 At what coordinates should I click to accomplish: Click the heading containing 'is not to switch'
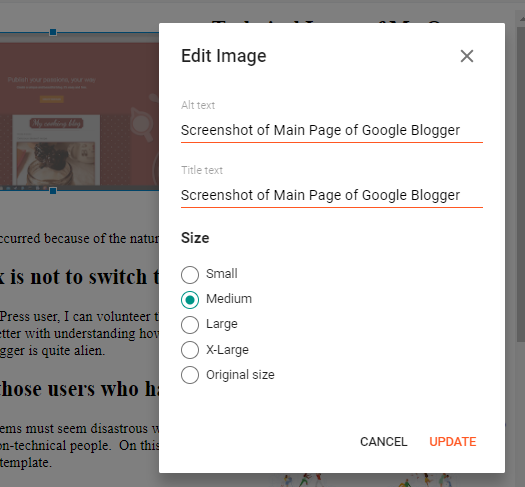click(79, 277)
